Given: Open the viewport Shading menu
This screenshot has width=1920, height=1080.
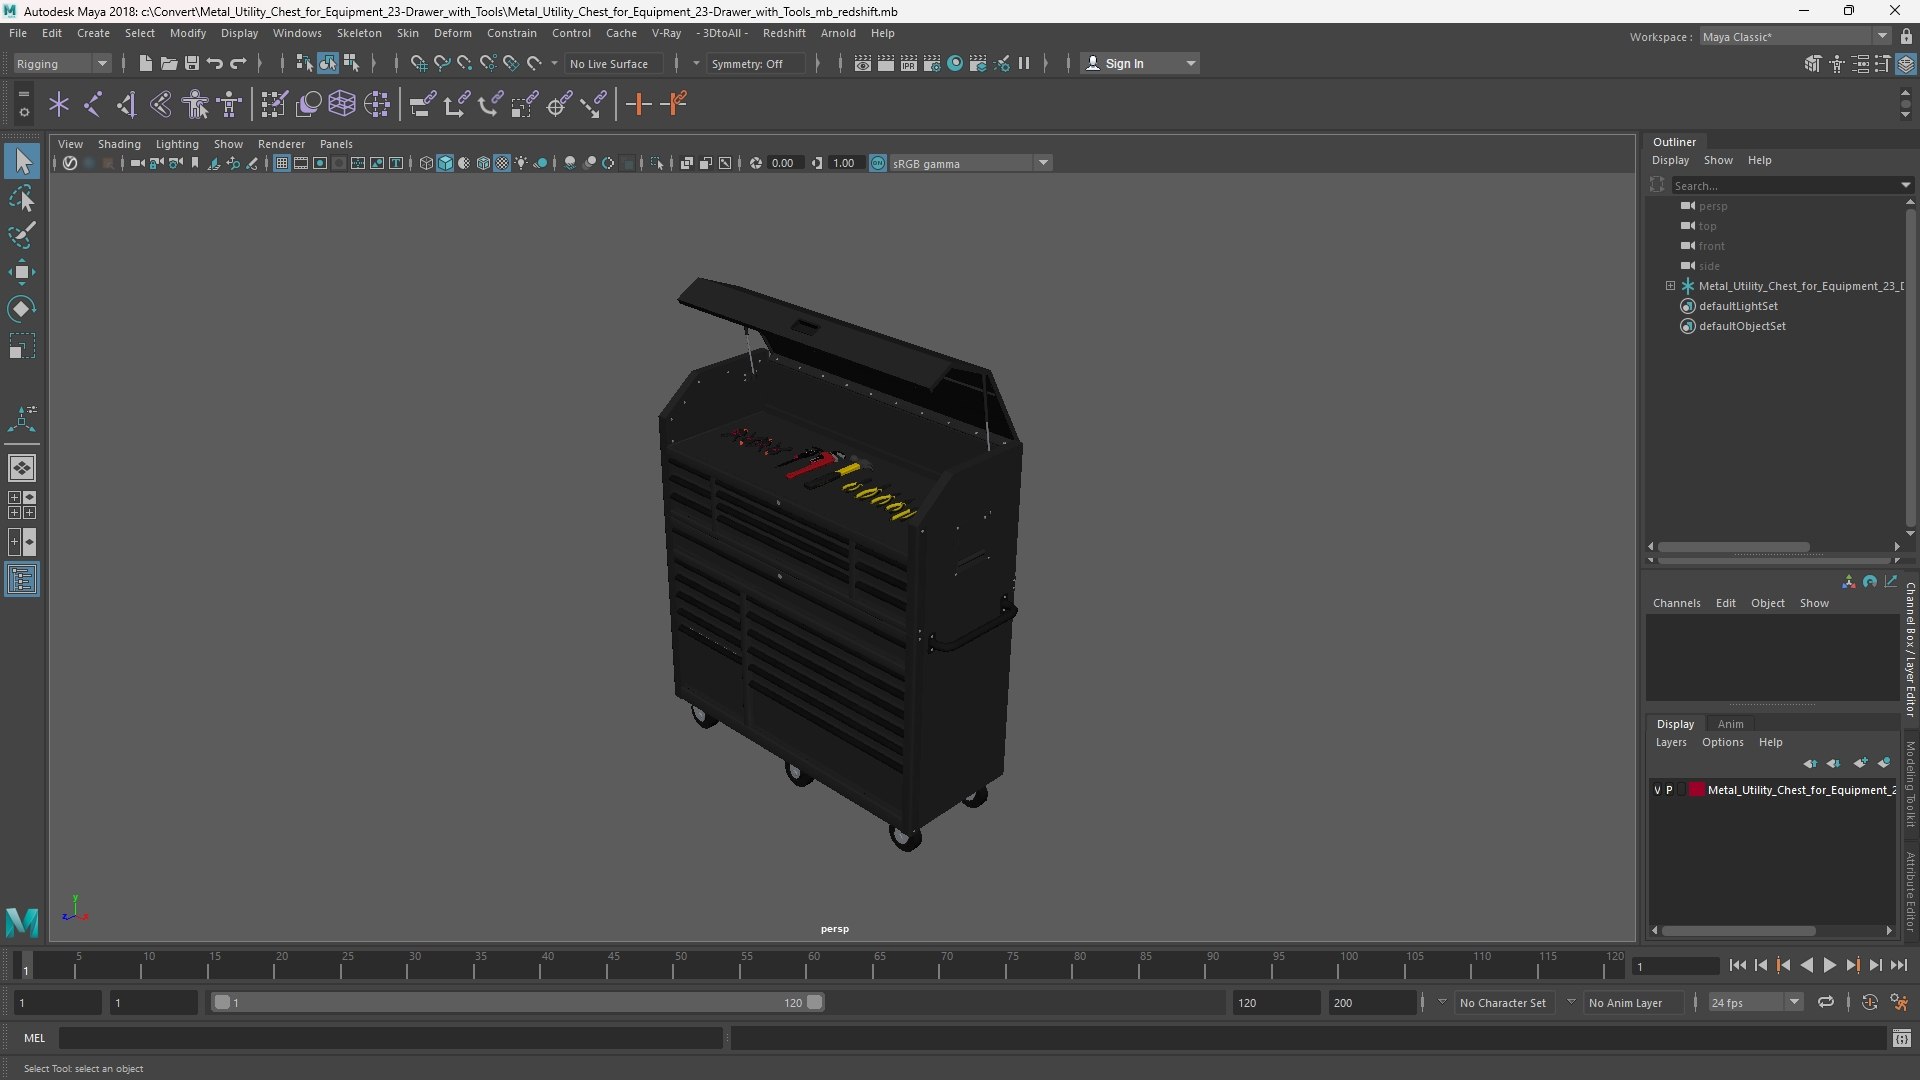Looking at the screenshot, I should pyautogui.click(x=119, y=144).
